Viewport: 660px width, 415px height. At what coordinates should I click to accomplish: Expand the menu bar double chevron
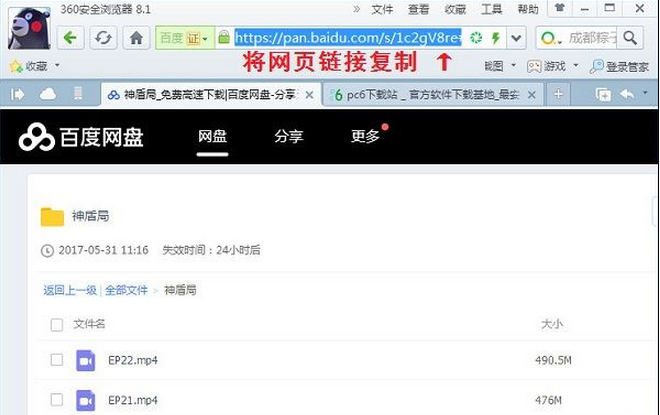357,9
